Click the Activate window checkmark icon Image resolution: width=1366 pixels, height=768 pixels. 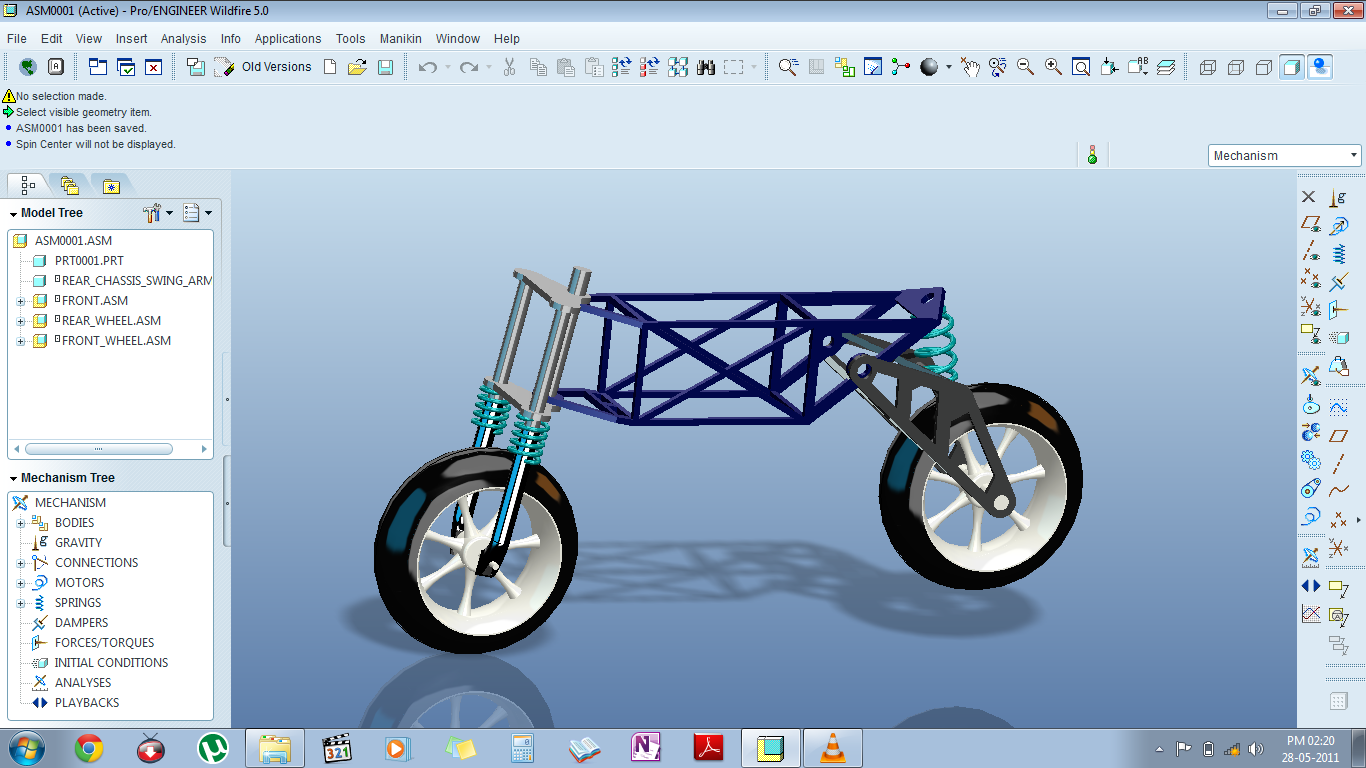click(x=126, y=67)
